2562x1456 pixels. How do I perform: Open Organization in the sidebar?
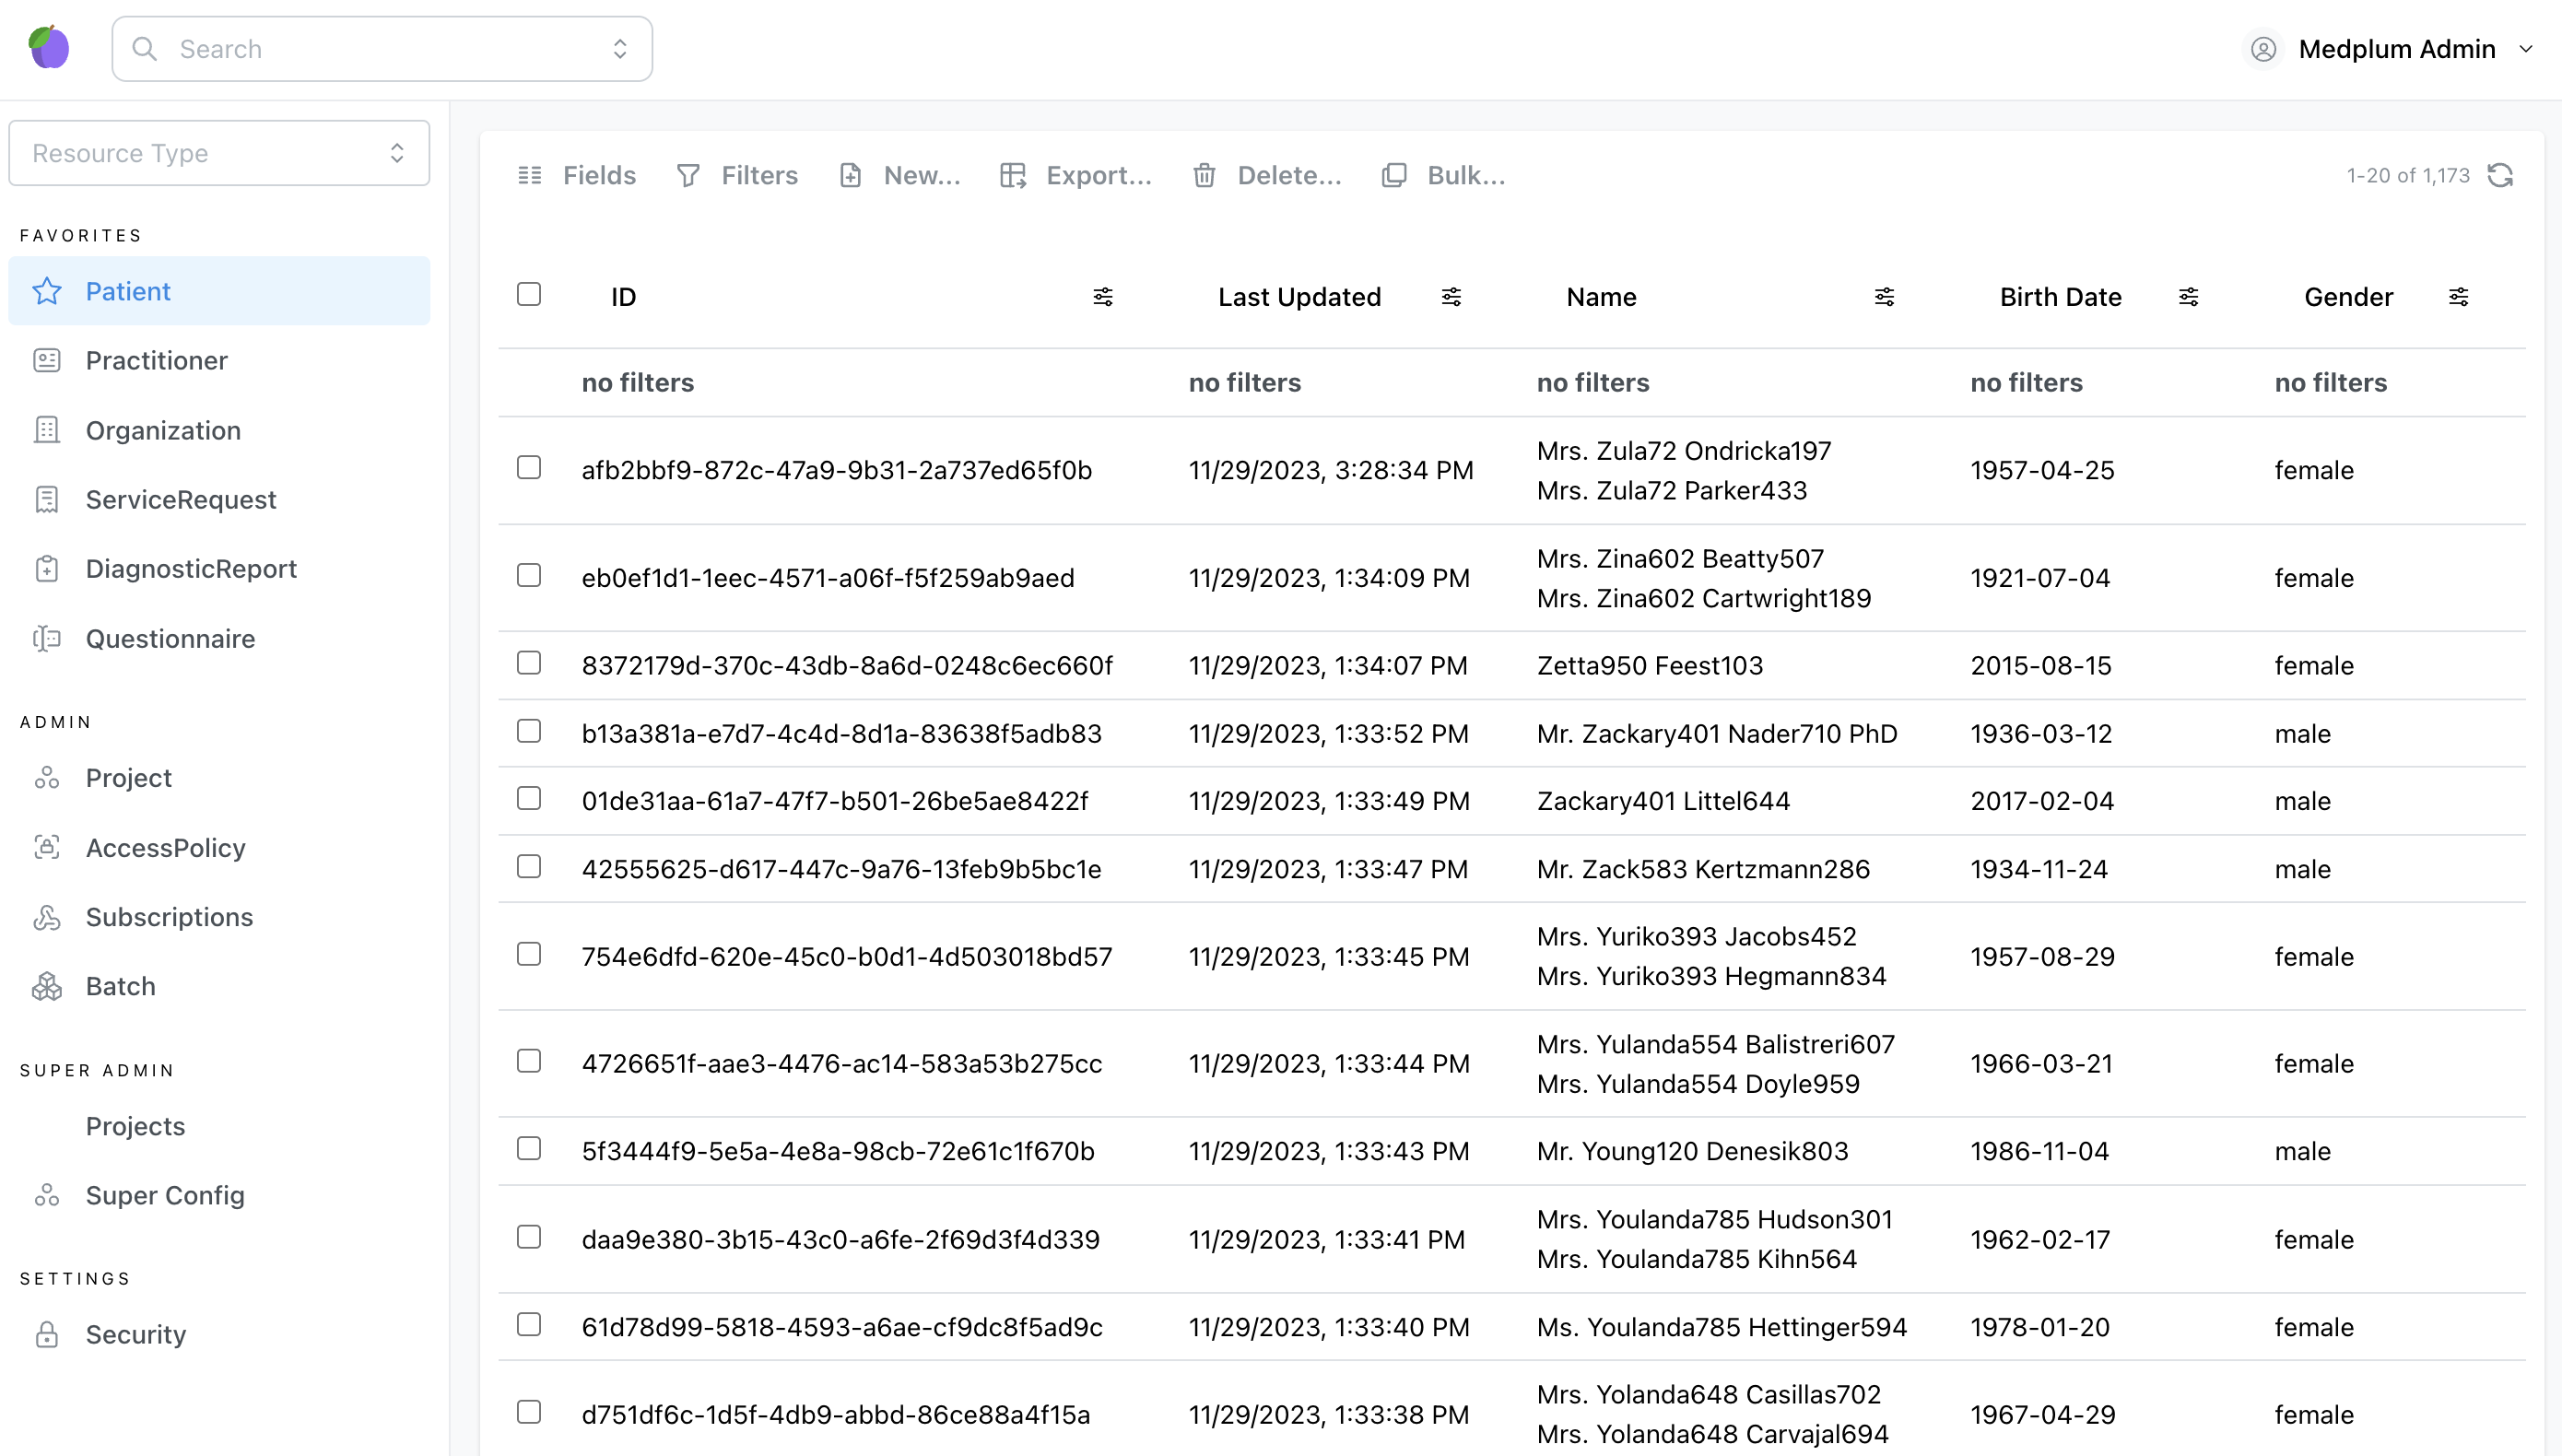(x=219, y=430)
